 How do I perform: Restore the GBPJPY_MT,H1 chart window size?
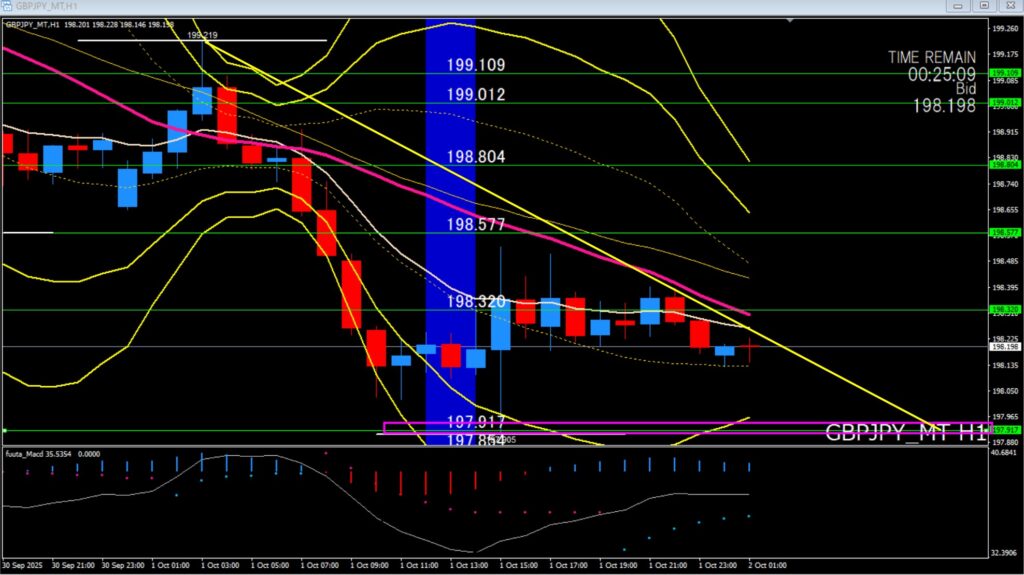click(x=984, y=6)
